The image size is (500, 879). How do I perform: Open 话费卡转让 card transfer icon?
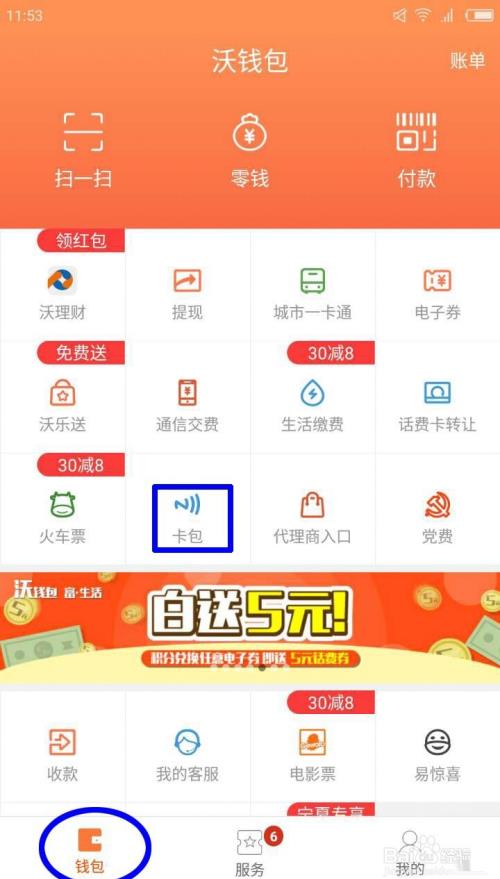point(437,394)
